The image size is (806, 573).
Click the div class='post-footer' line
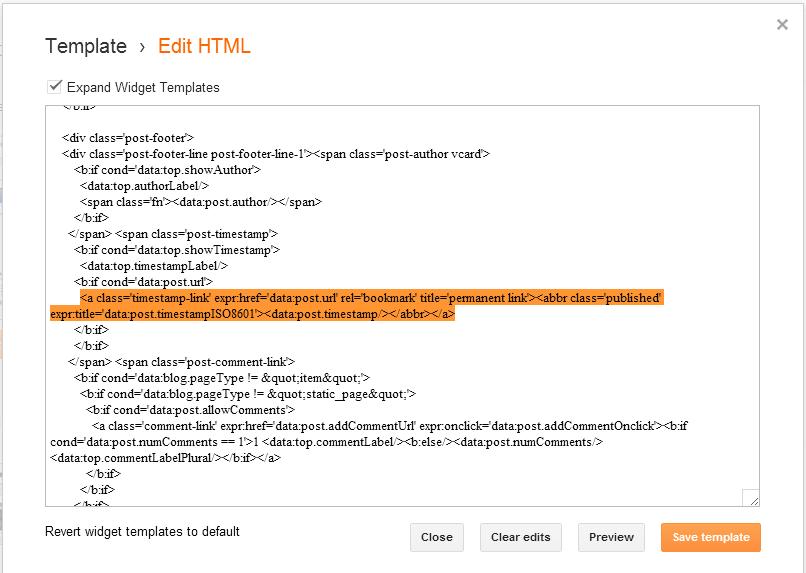point(128,138)
